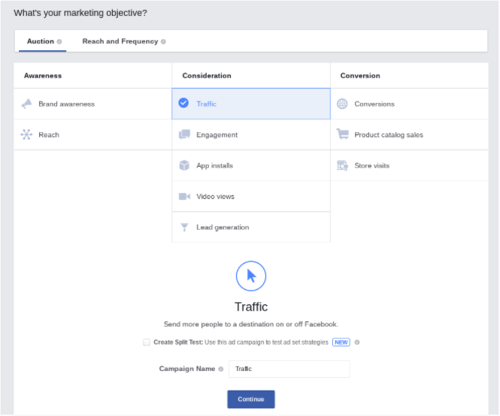Screen dimensions: 500x416
Task: Click the Brand awareness megaphone icon
Action: coord(27,104)
